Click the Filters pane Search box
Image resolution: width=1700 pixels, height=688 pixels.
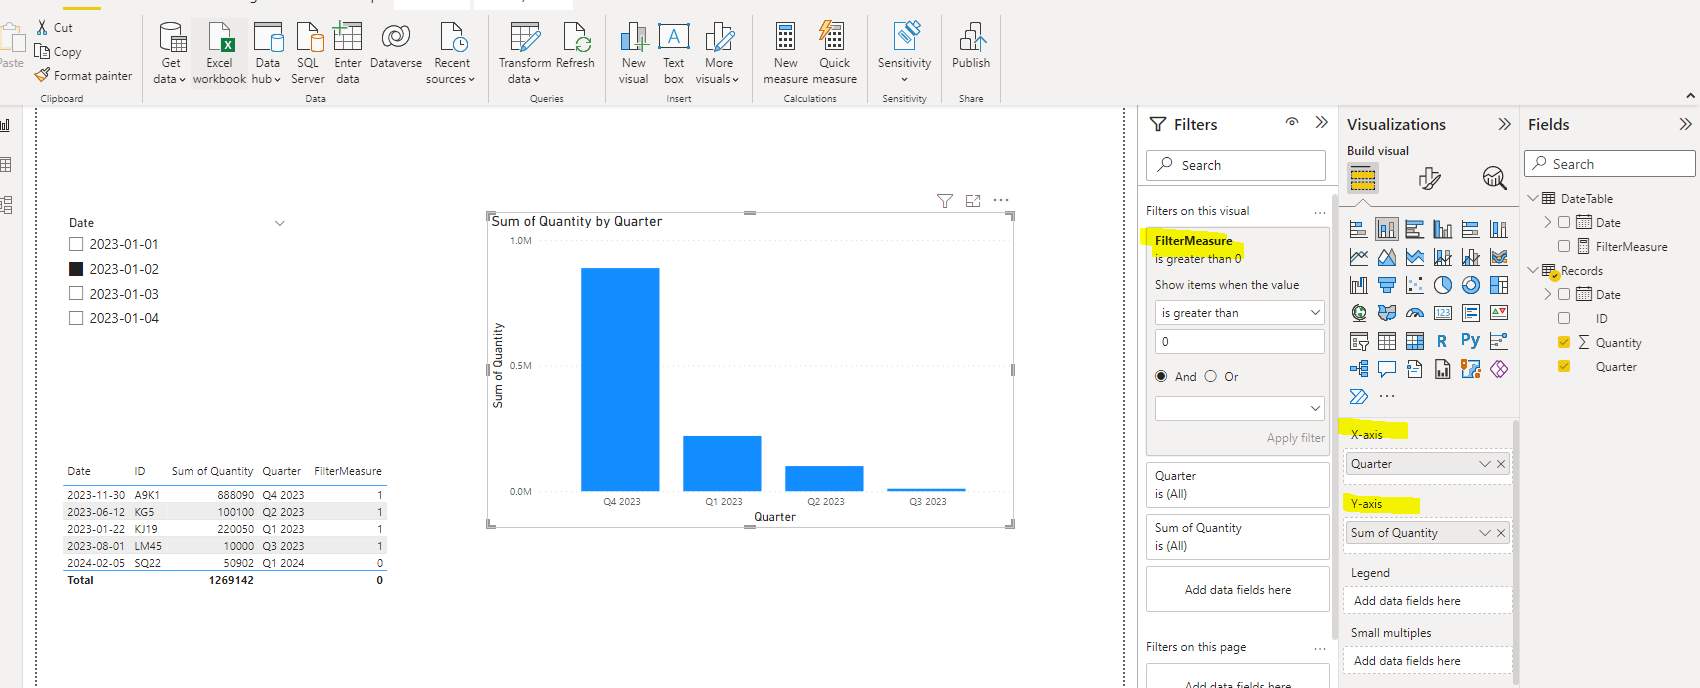point(1236,165)
